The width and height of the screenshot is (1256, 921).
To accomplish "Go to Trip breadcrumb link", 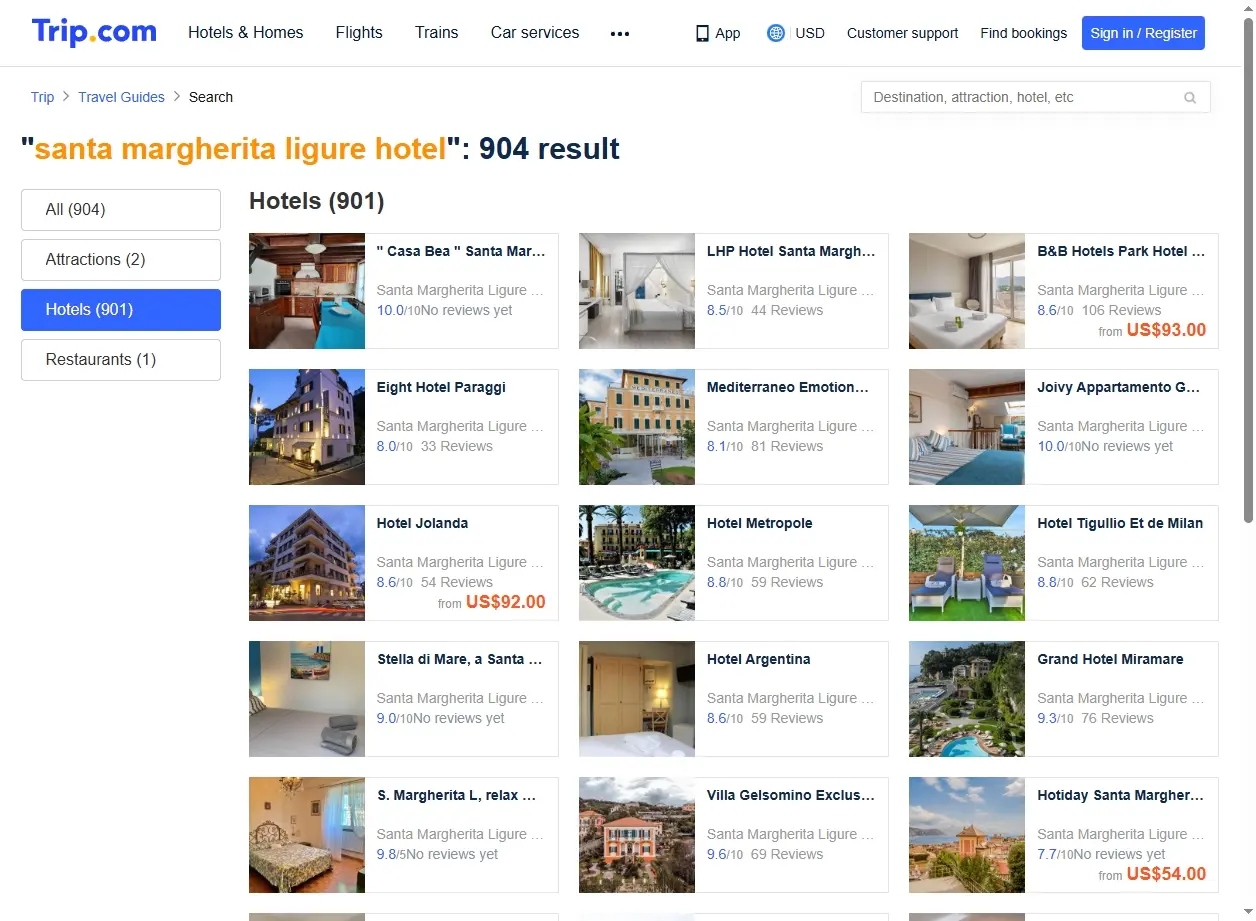I will point(42,97).
